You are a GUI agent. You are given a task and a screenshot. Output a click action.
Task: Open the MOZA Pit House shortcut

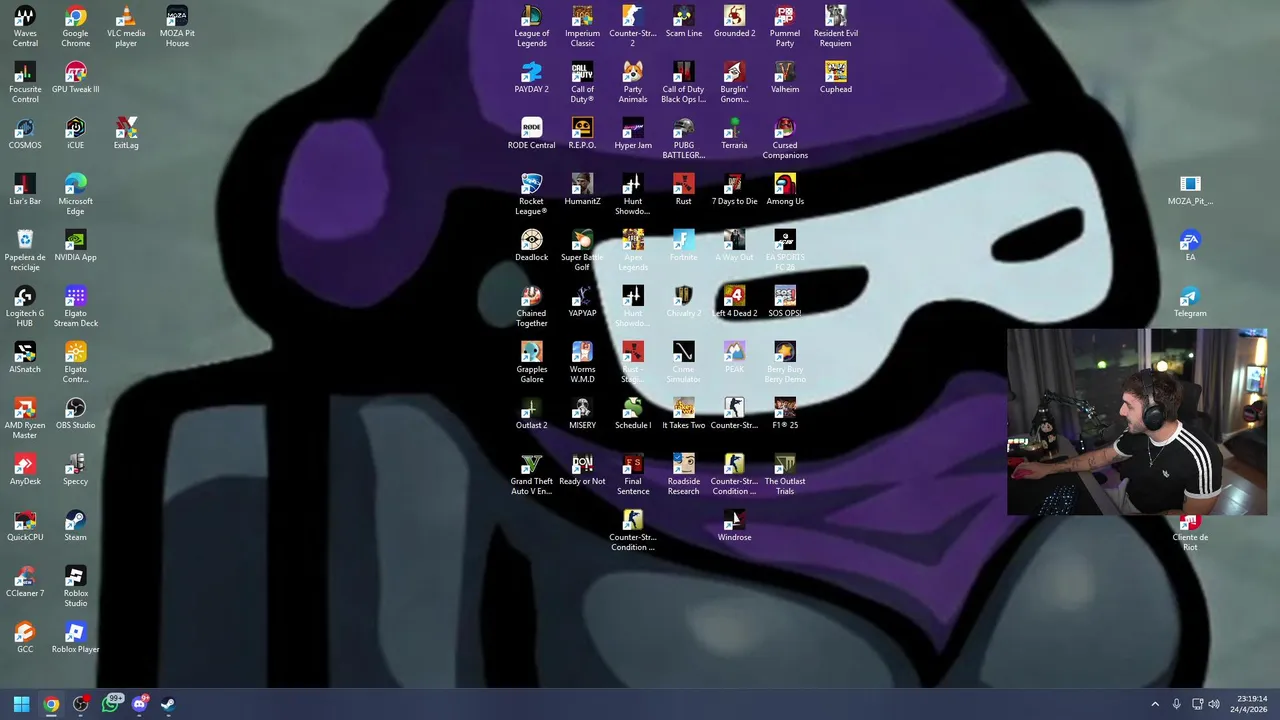177,26
